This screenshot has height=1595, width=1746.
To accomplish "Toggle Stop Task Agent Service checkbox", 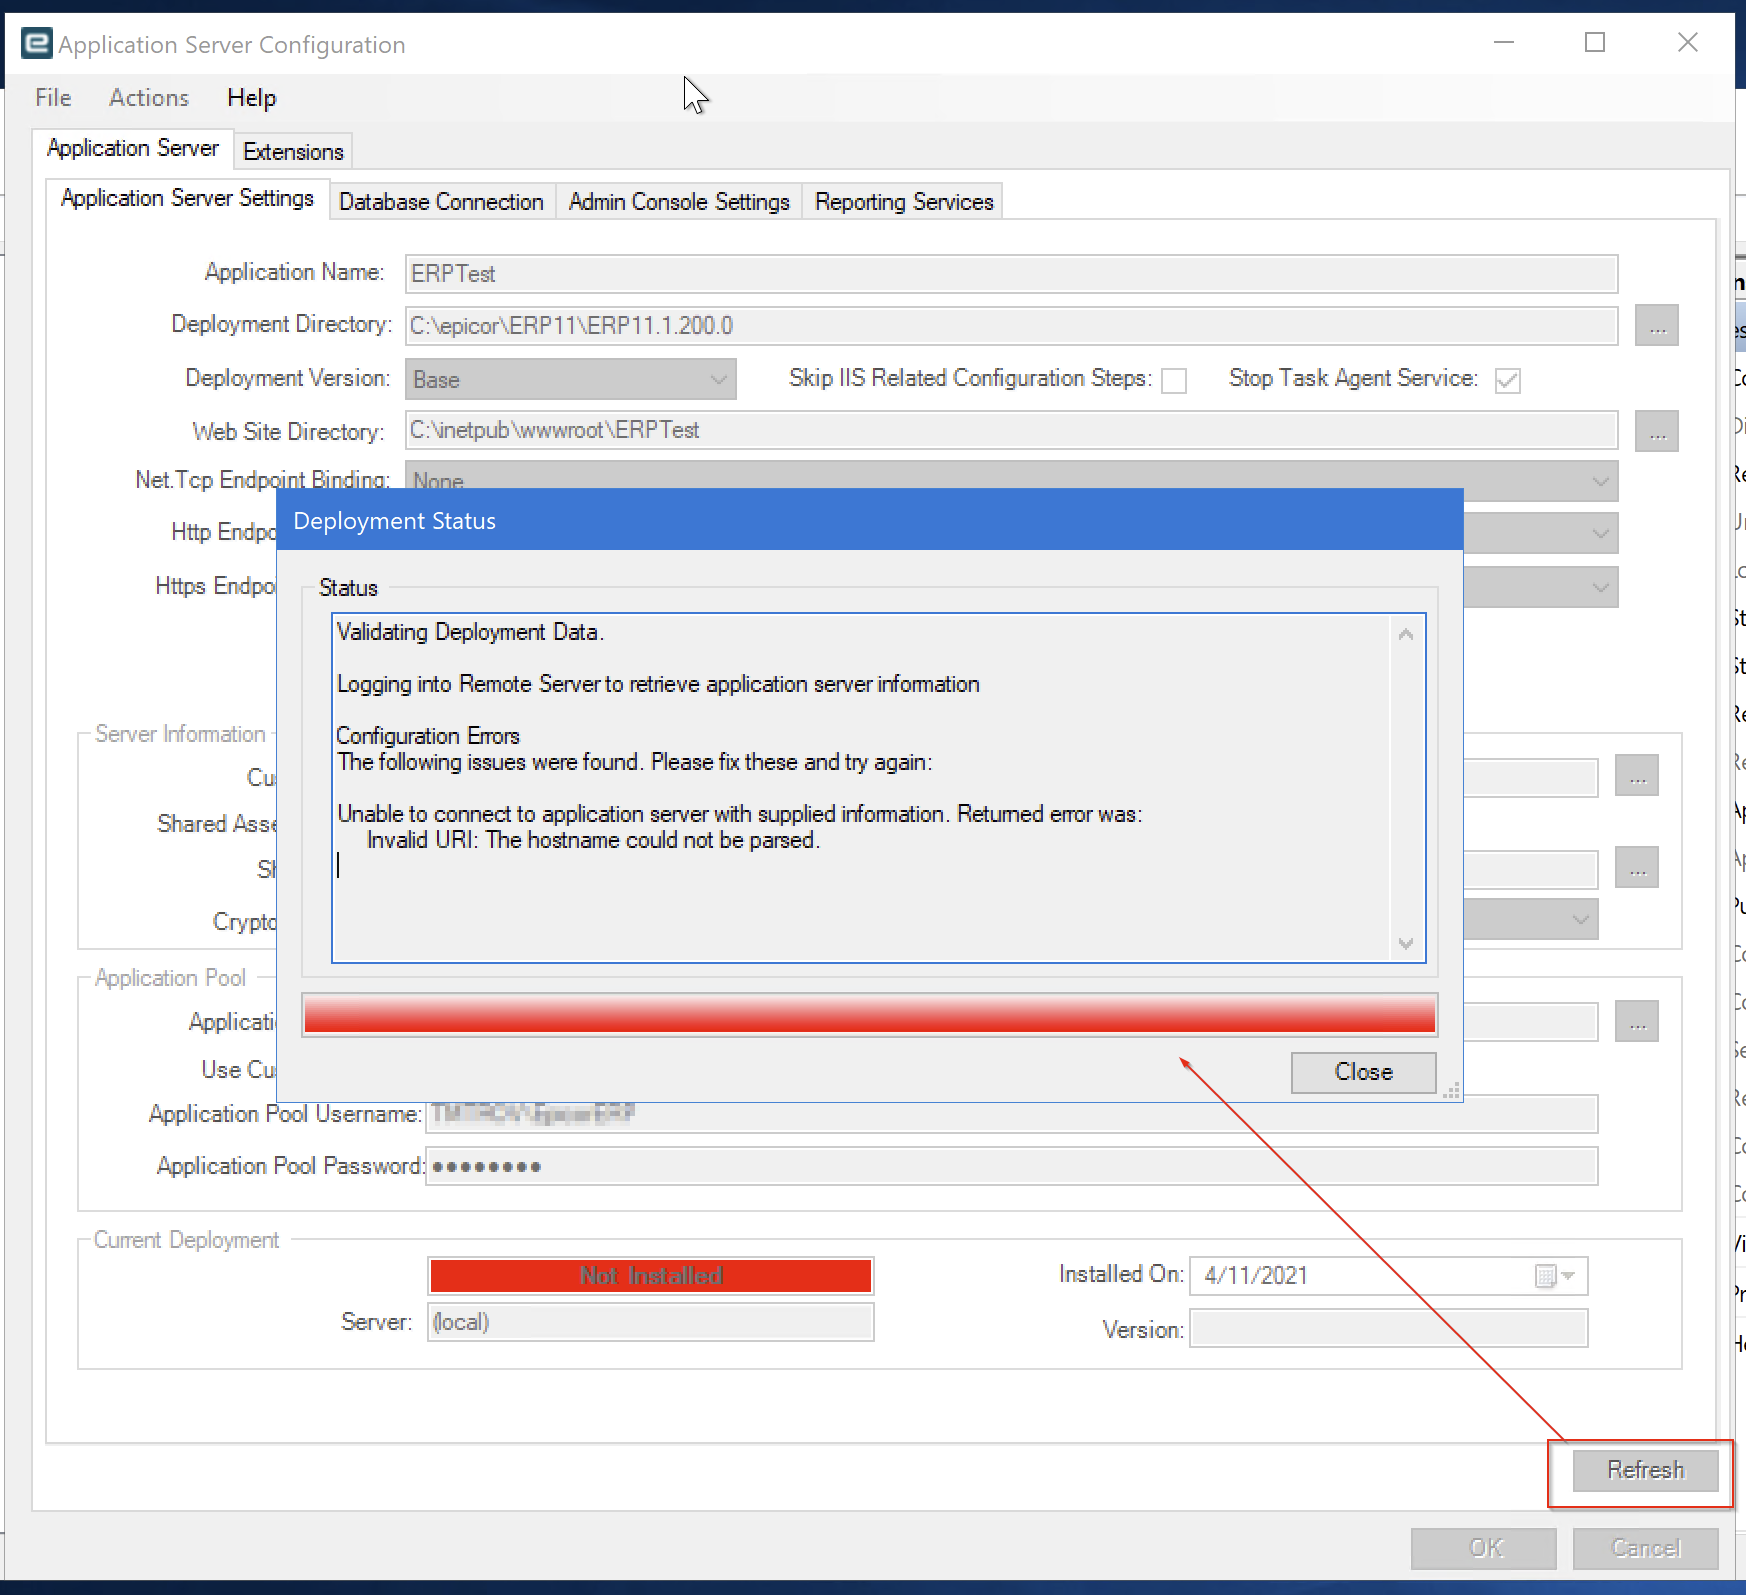I will (1508, 381).
